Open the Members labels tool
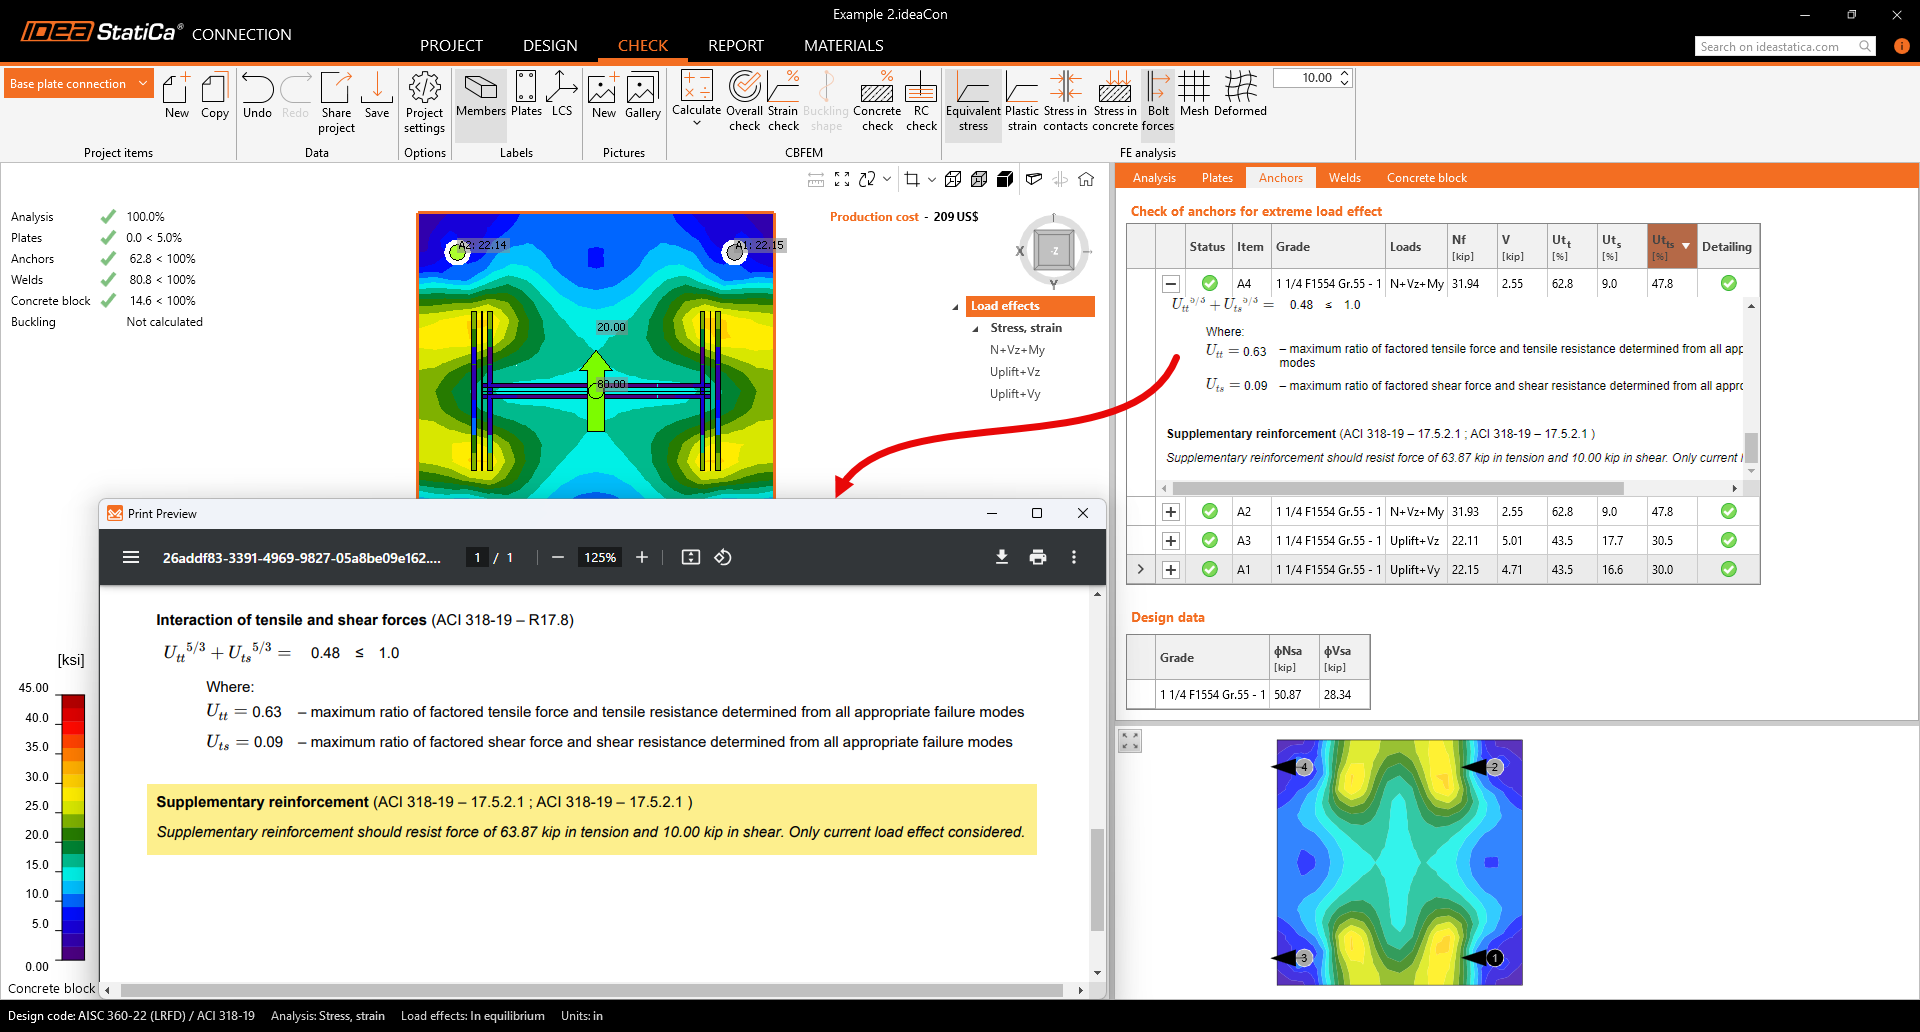 [480, 100]
